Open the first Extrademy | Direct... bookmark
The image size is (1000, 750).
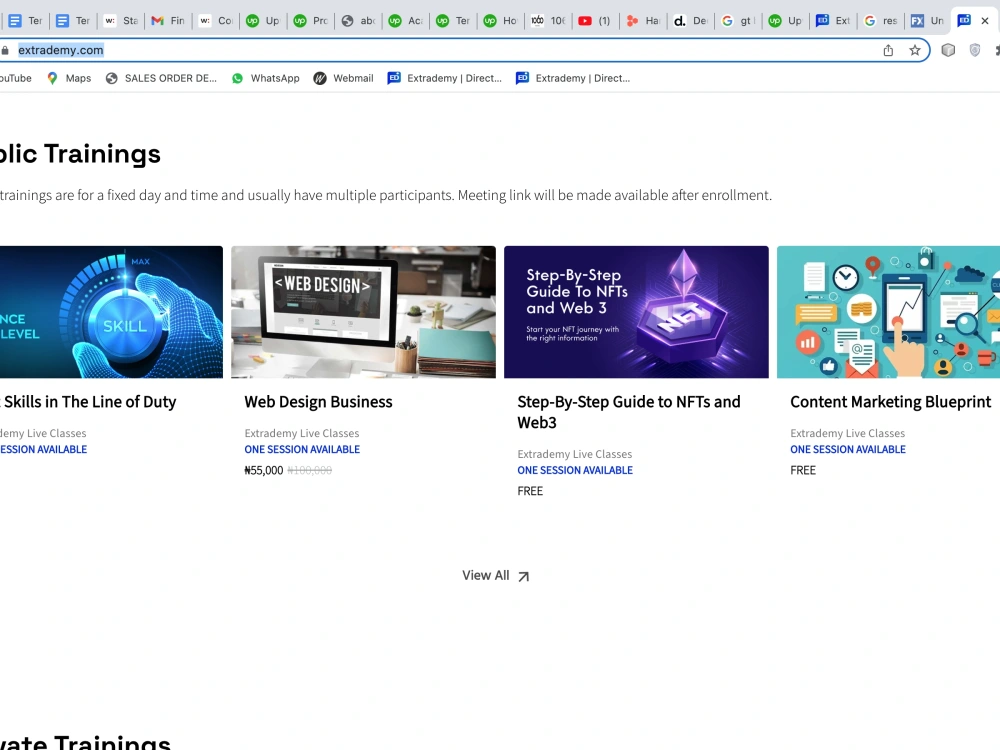click(x=445, y=78)
